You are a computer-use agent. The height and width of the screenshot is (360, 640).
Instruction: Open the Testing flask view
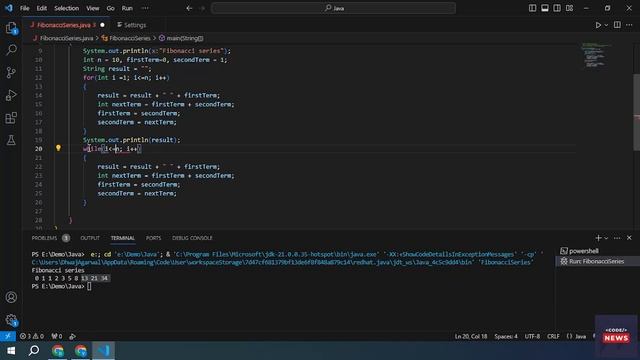(11, 140)
